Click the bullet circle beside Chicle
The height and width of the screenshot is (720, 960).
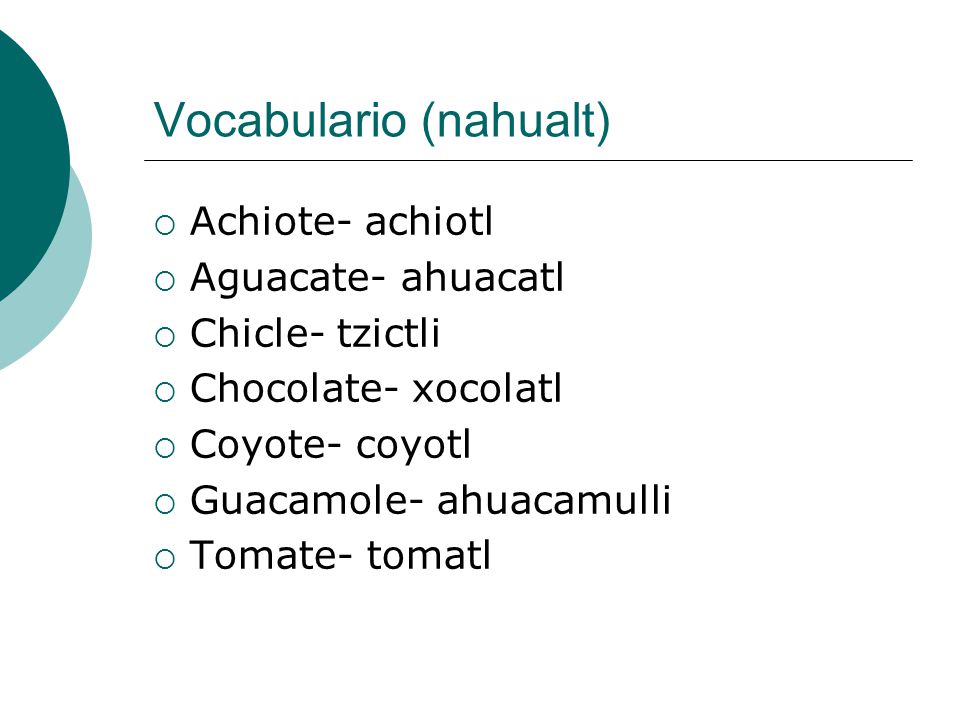165,337
